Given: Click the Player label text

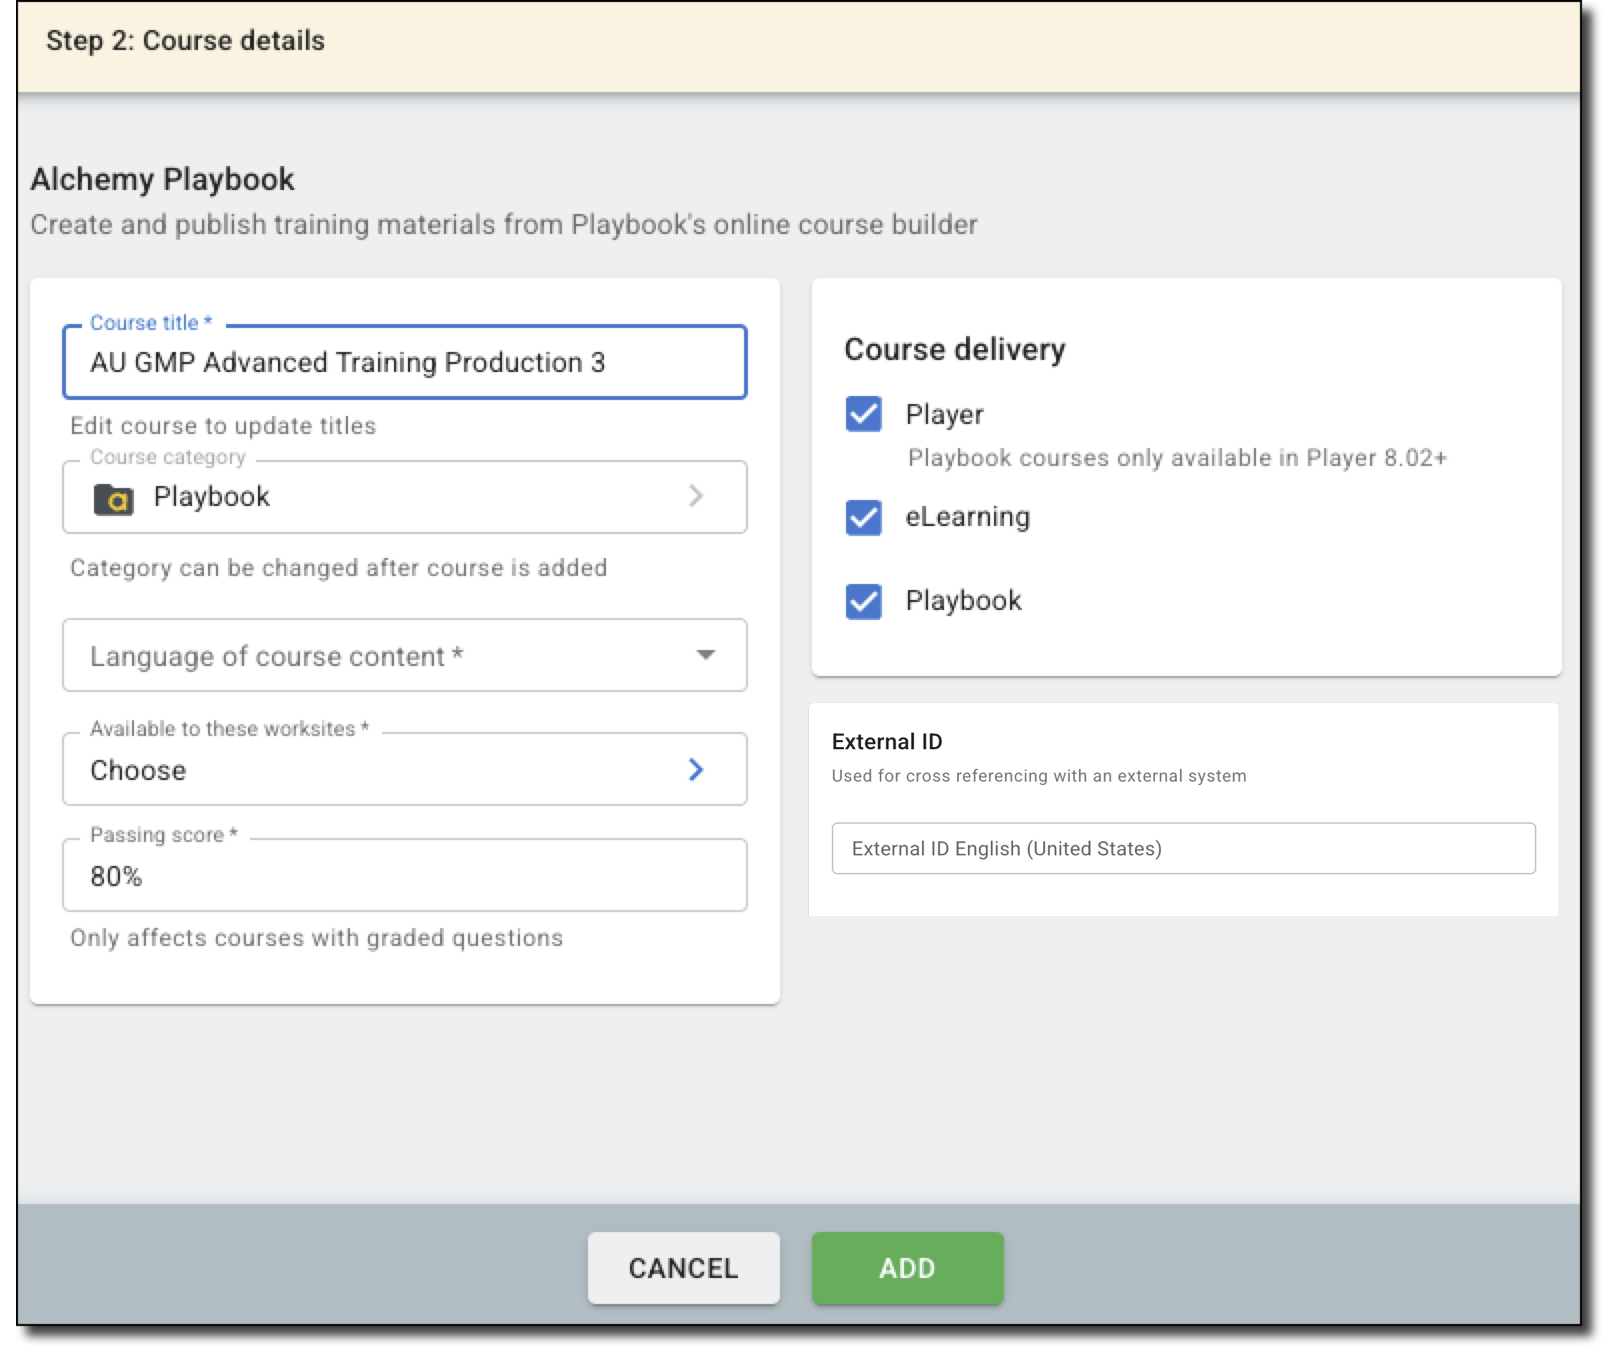Looking at the screenshot, I should [944, 415].
